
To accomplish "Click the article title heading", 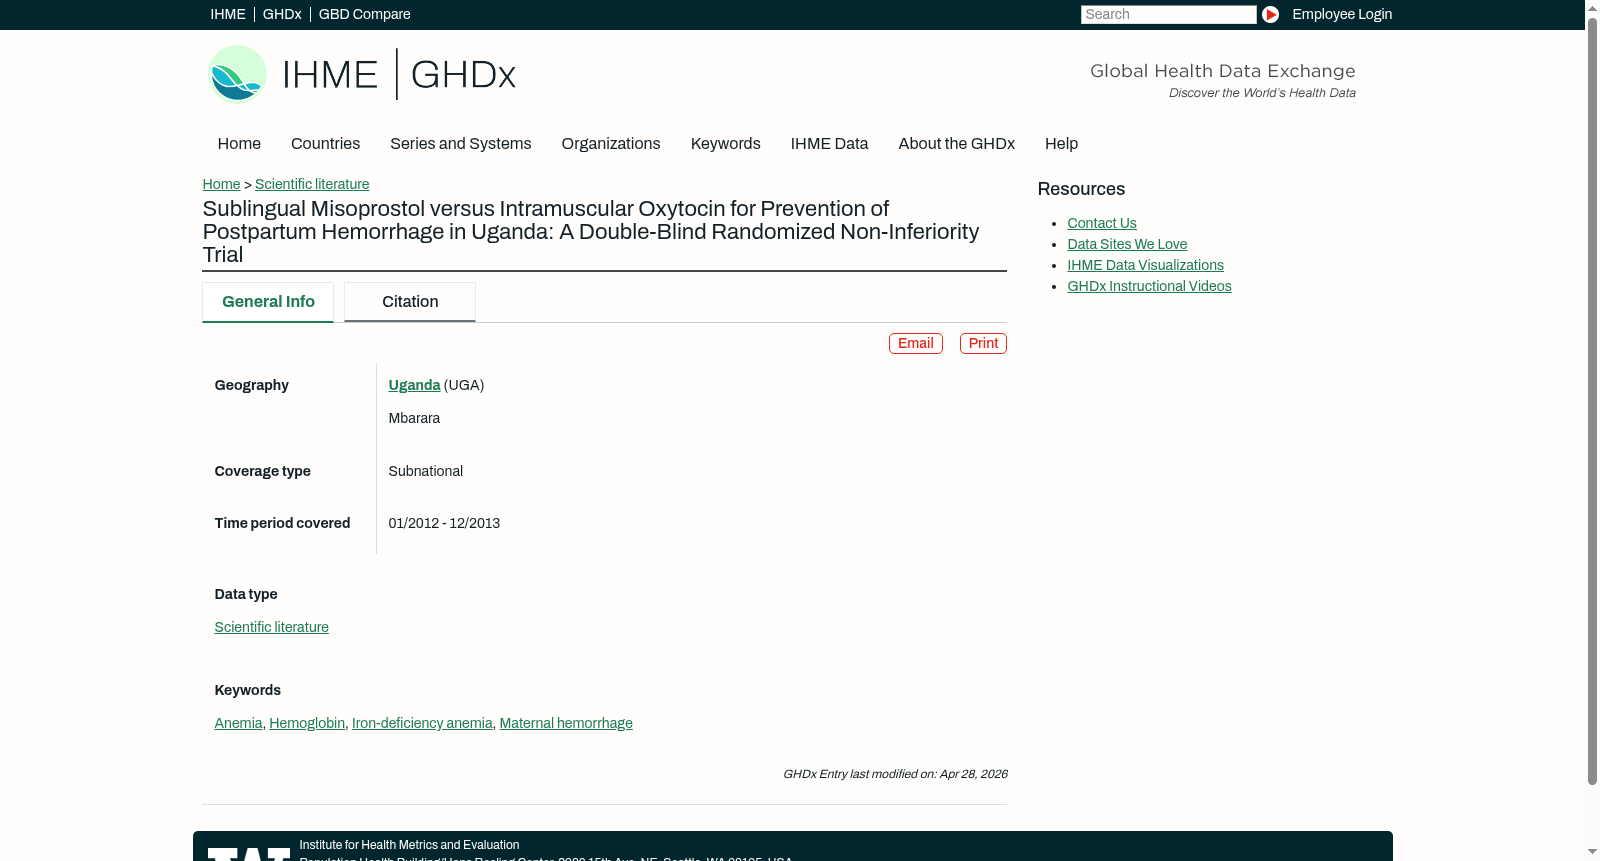I will [591, 232].
